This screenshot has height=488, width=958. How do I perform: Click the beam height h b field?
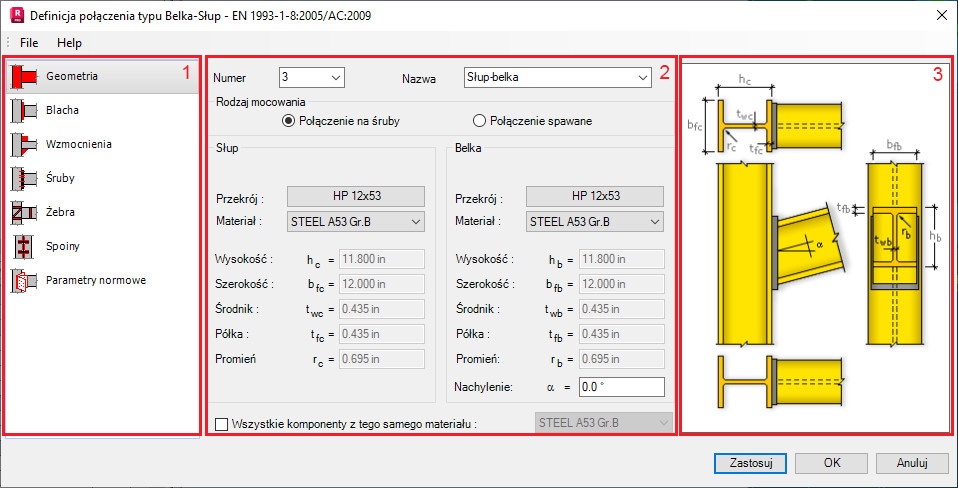pos(621,259)
